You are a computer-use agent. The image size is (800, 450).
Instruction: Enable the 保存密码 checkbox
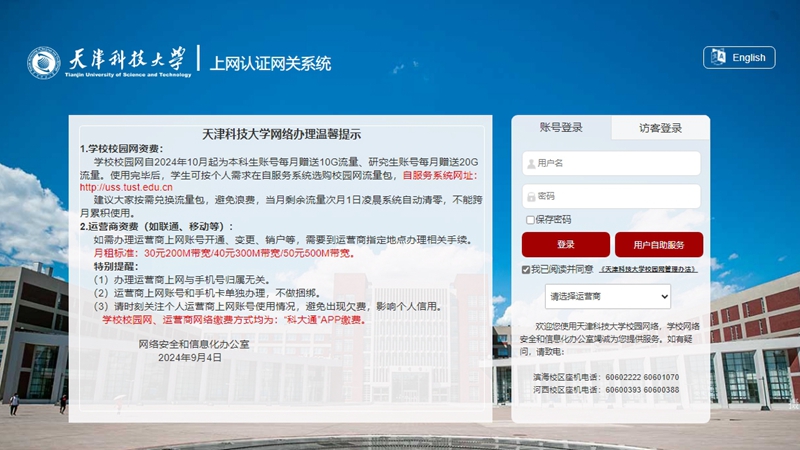(x=530, y=220)
